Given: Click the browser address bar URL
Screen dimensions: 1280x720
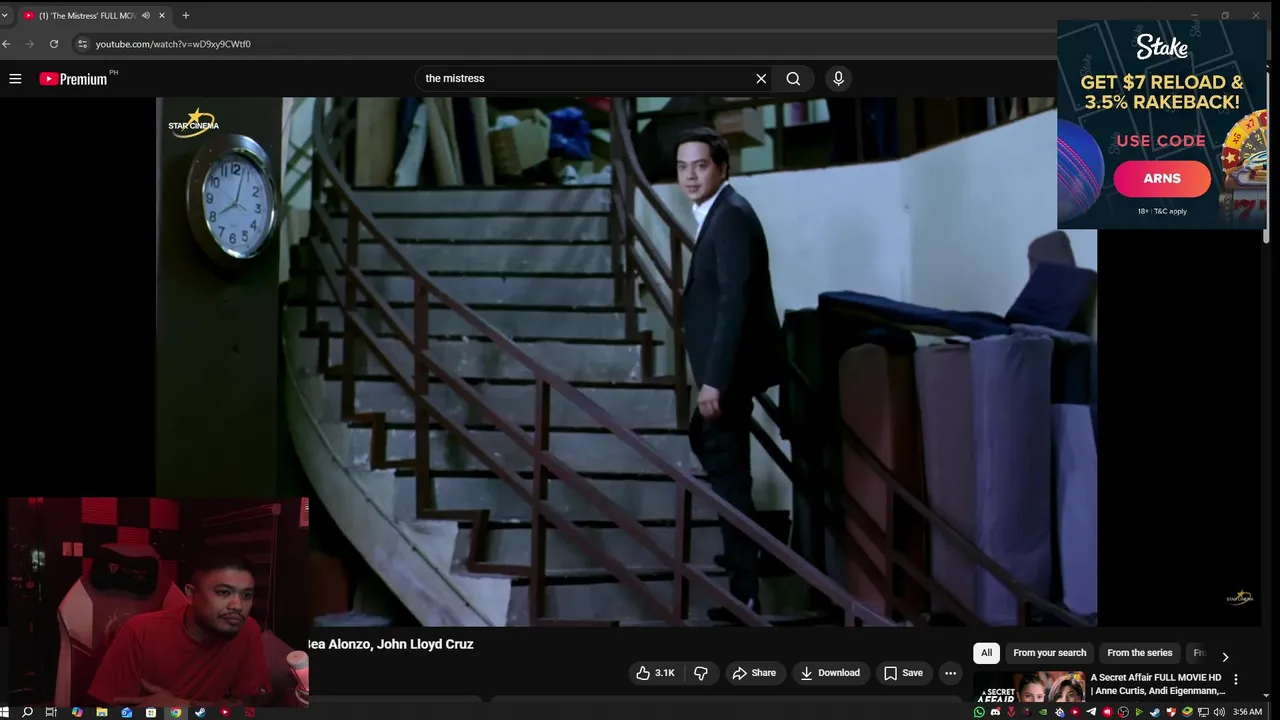Looking at the screenshot, I should (173, 44).
